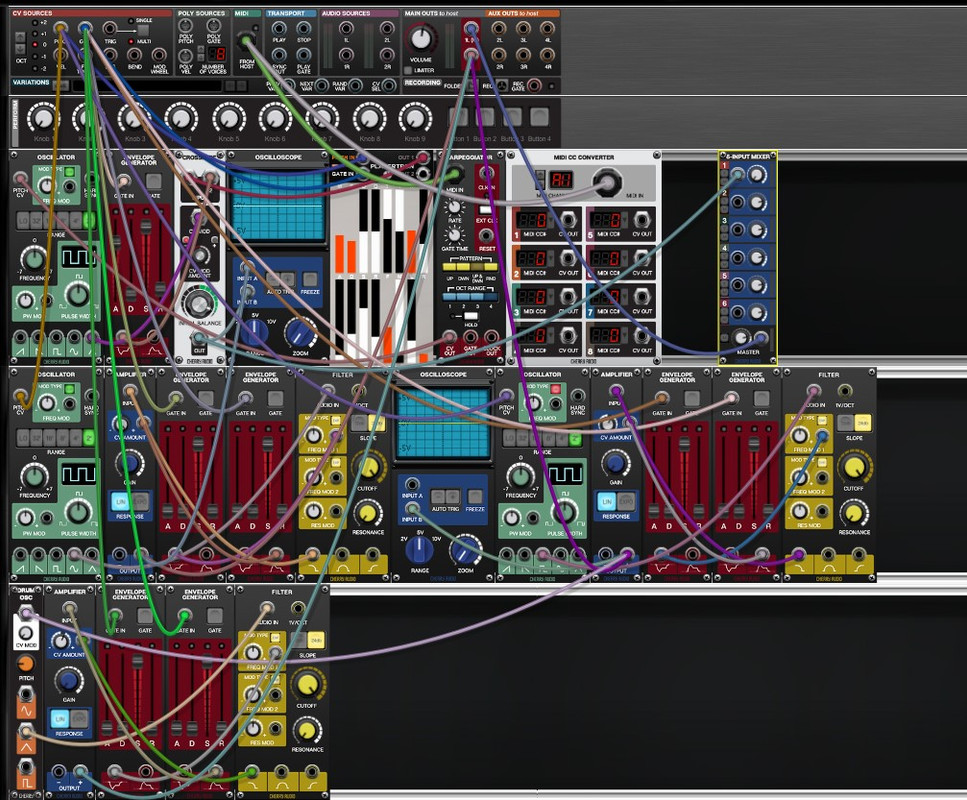Click the Transport PLAY jack

point(279,28)
